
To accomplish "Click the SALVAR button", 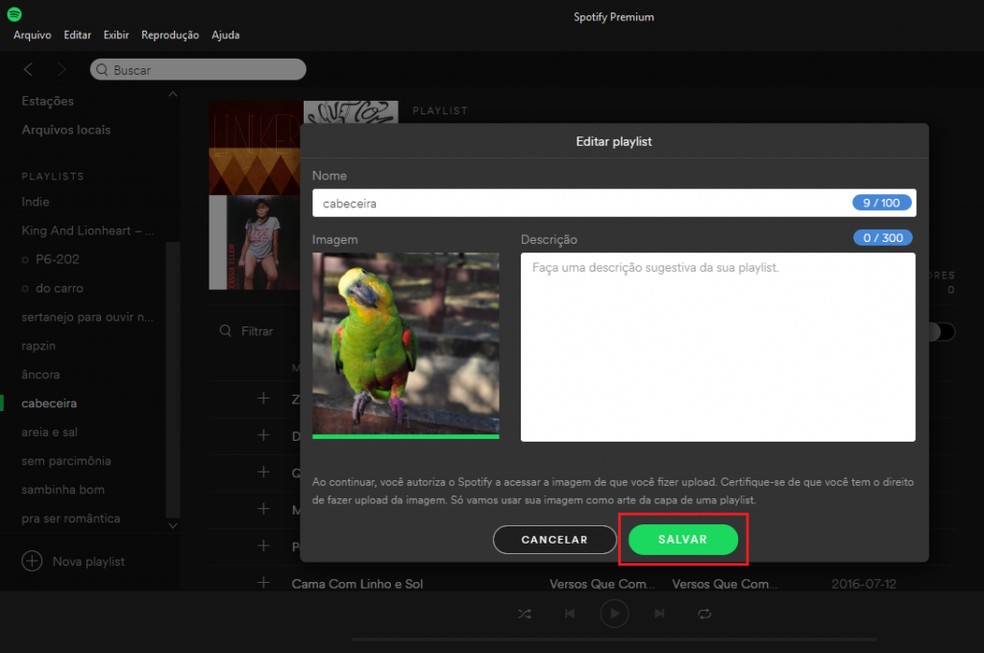I will [x=683, y=539].
